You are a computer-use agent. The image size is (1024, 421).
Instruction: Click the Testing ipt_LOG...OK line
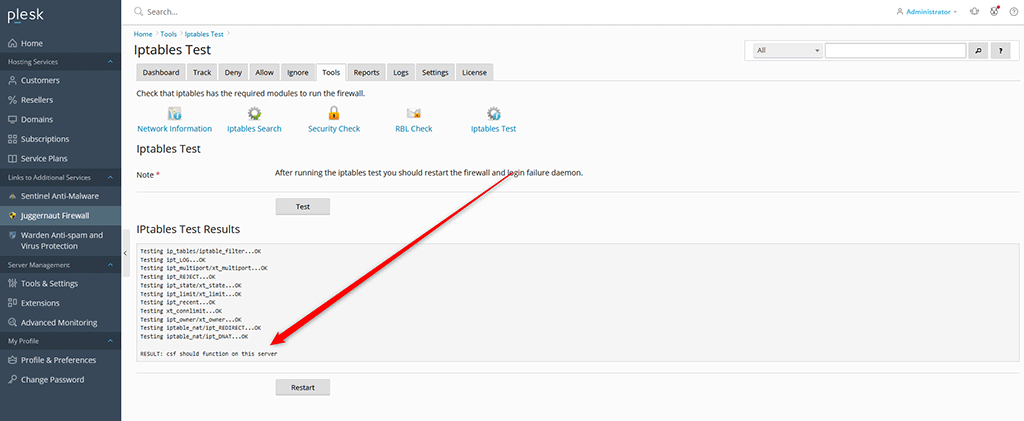coord(173,259)
